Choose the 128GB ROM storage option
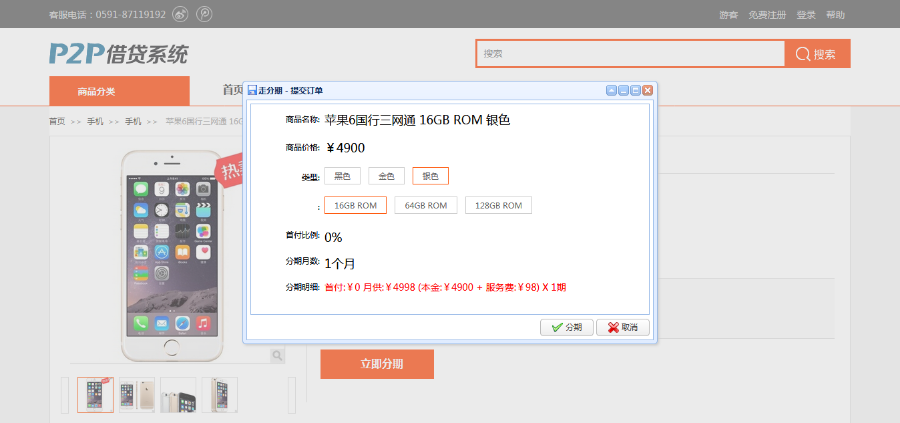 coord(498,205)
